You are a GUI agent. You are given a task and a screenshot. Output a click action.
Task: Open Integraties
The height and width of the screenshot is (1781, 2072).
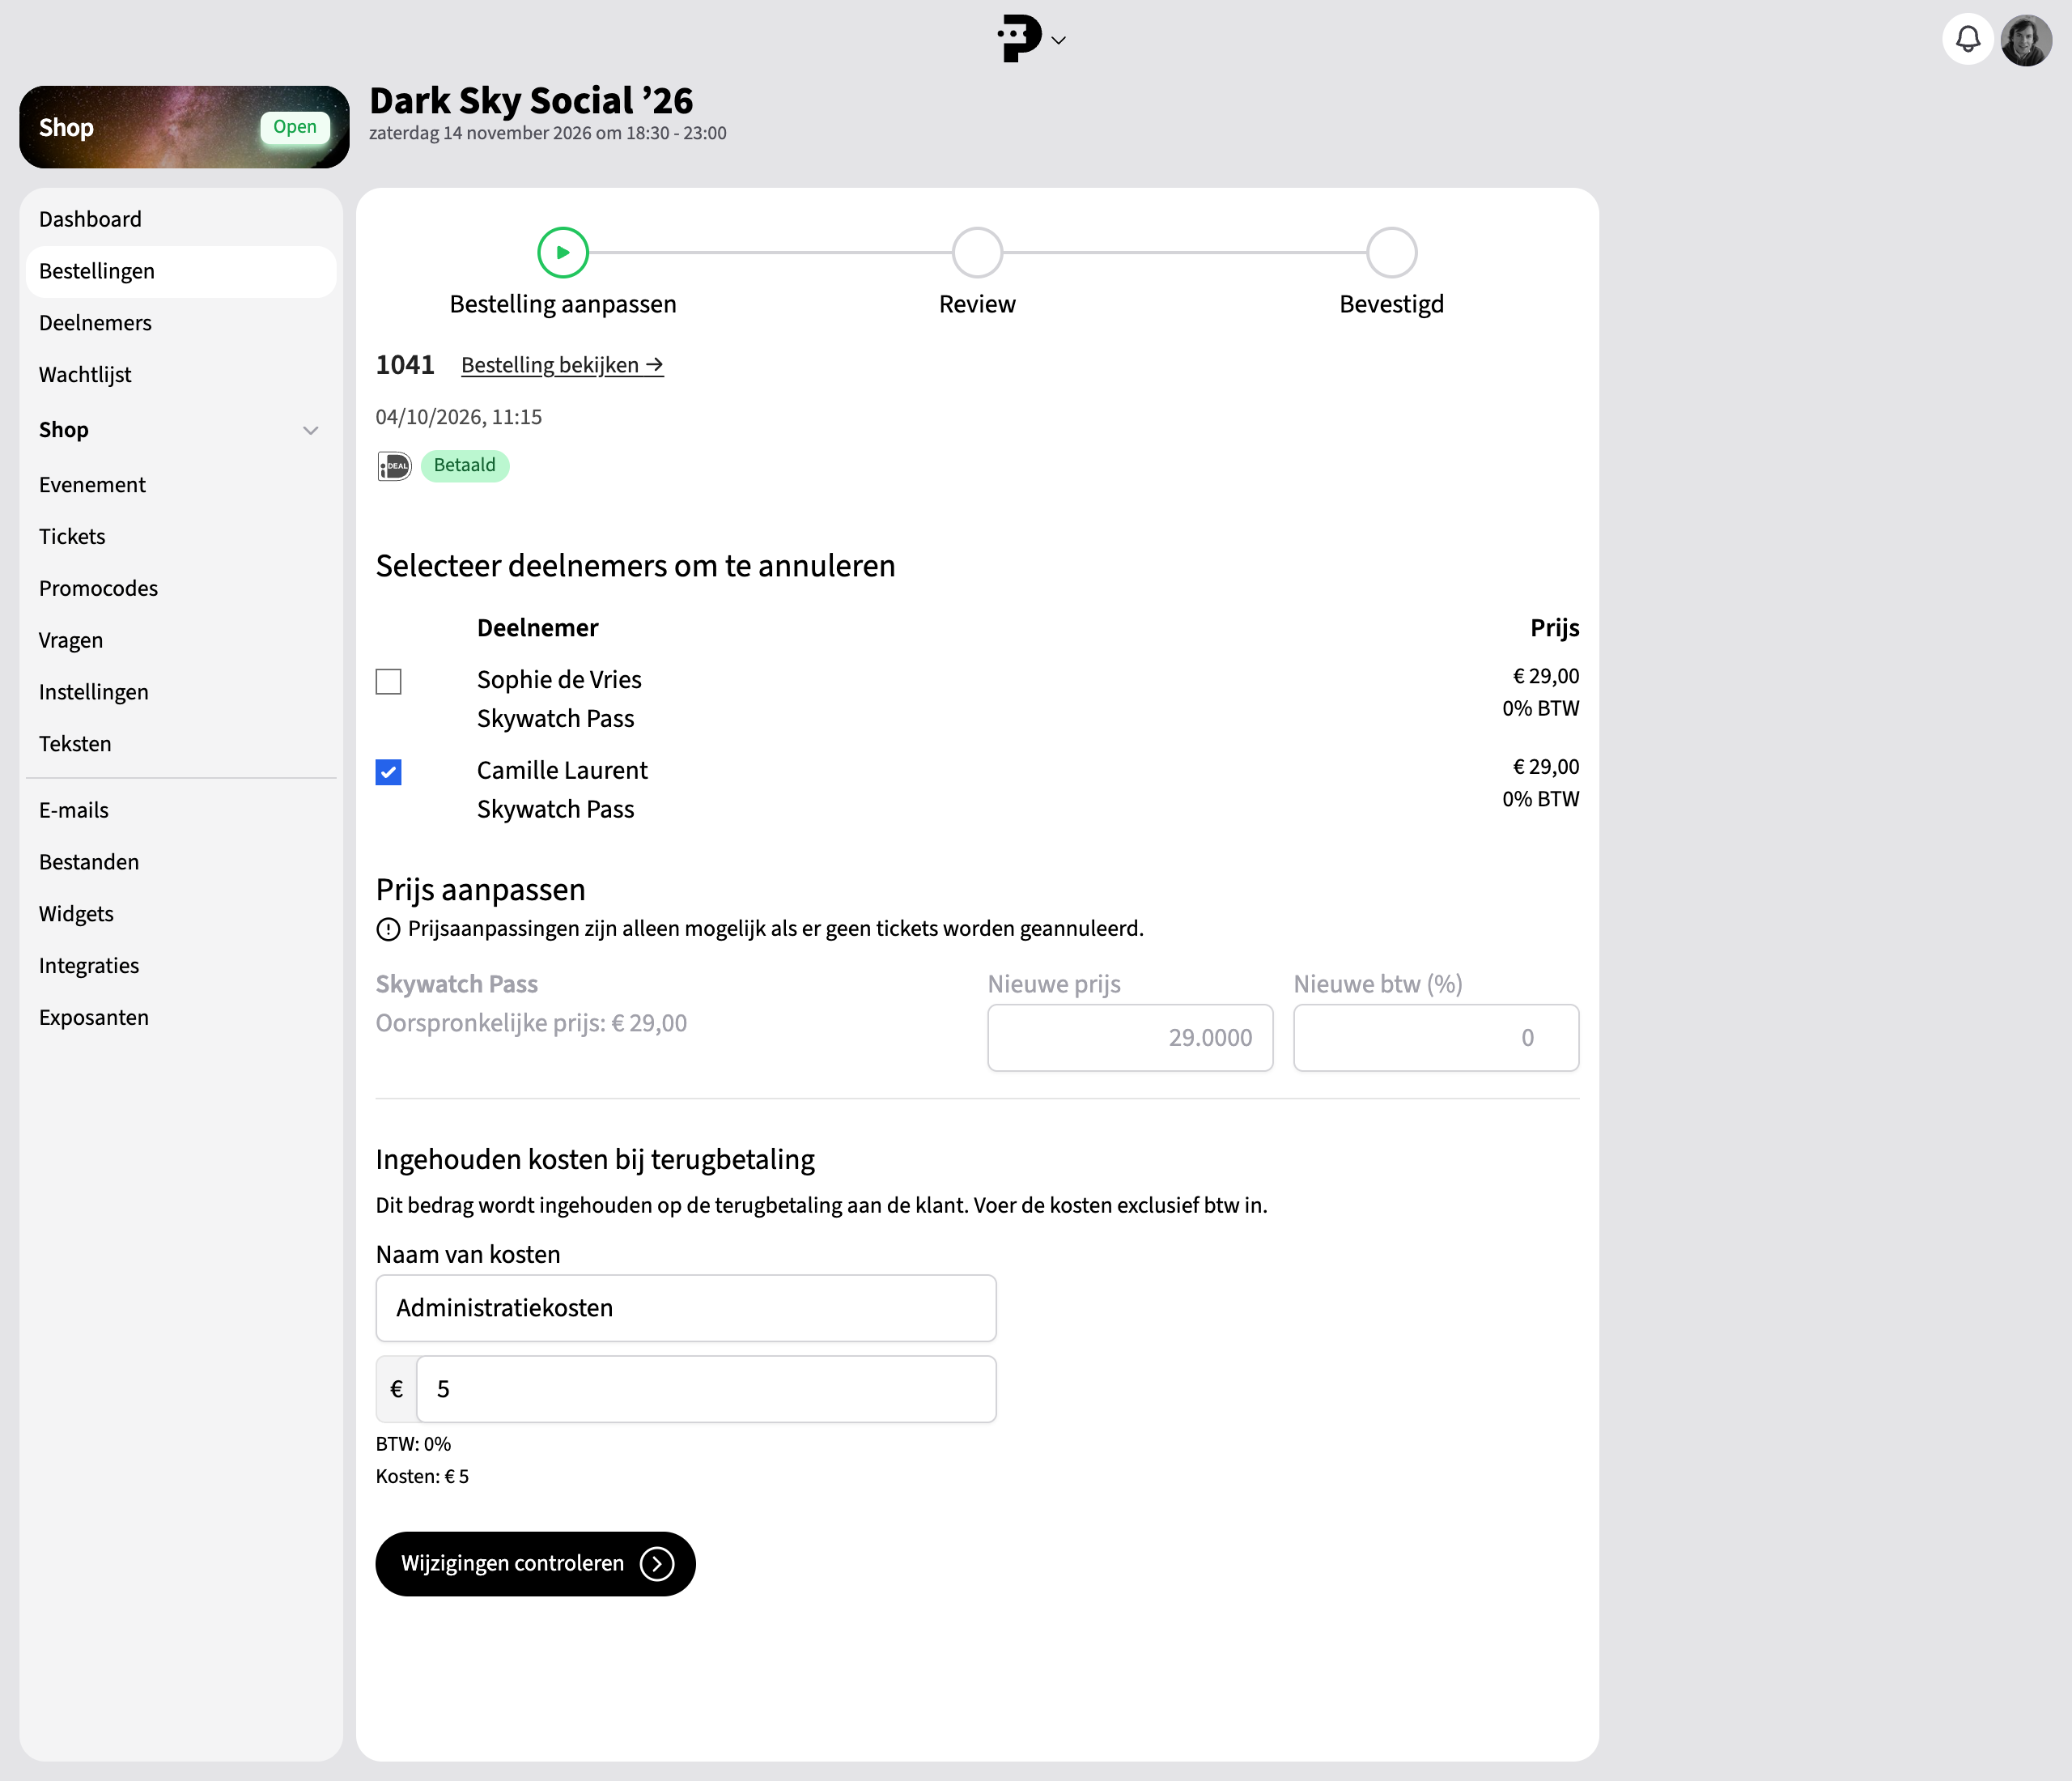181,967
